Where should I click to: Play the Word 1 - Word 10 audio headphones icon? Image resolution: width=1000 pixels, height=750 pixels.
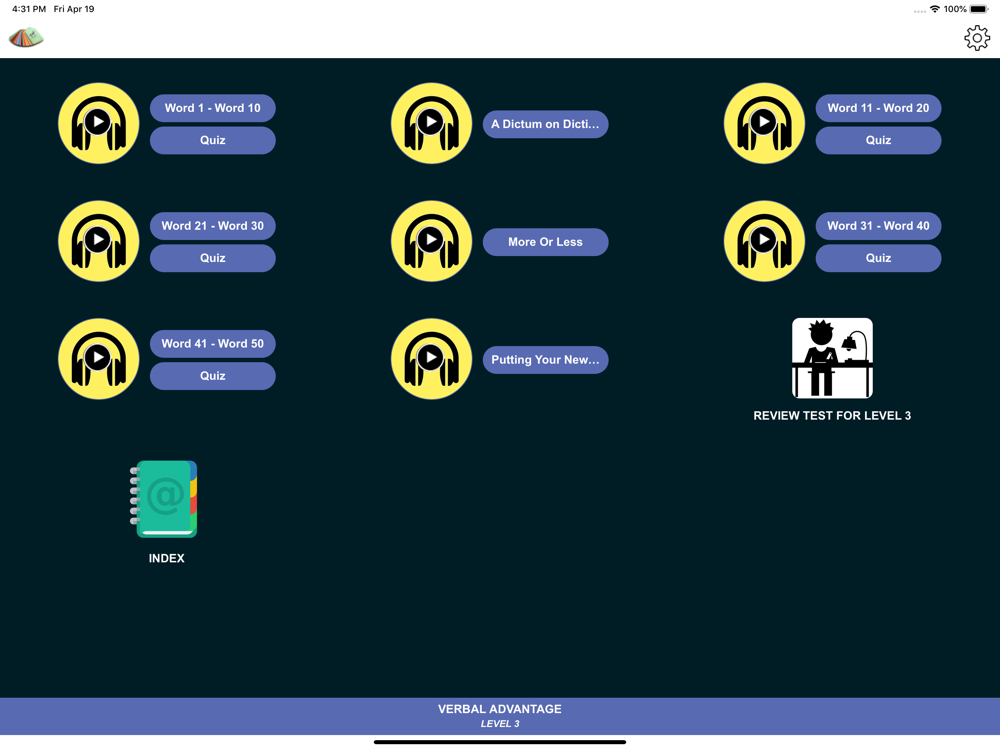point(98,123)
